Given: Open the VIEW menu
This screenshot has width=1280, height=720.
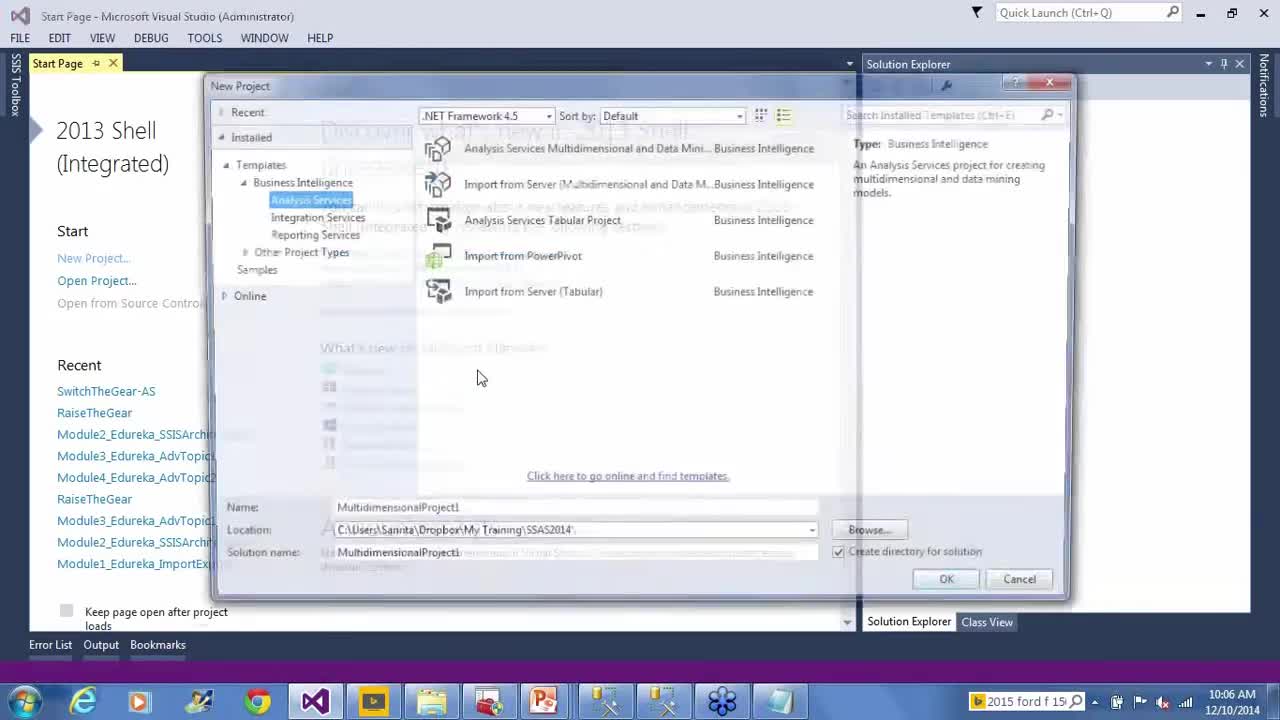Looking at the screenshot, I should (x=102, y=38).
